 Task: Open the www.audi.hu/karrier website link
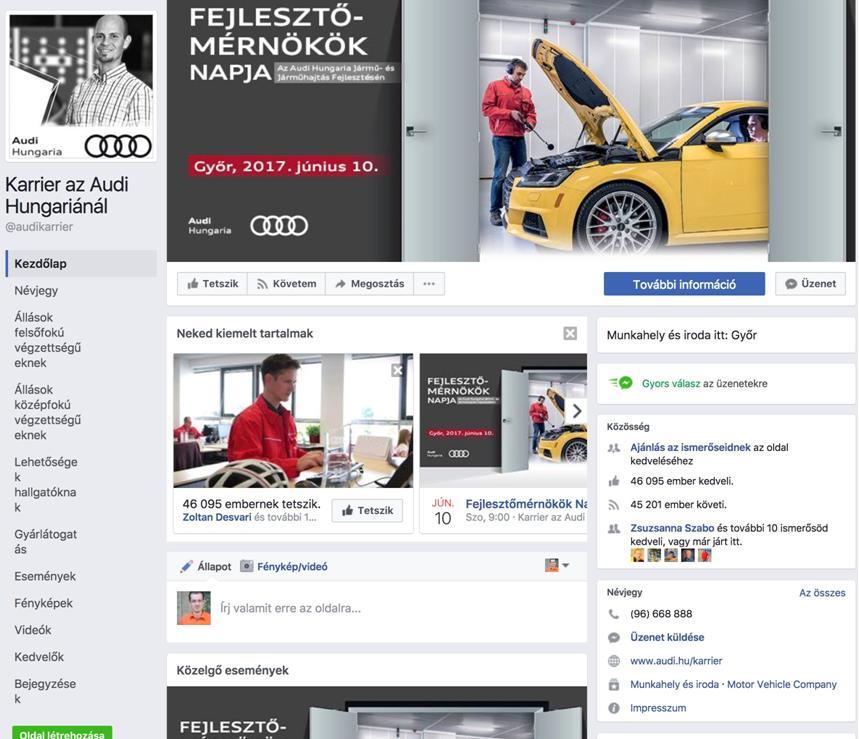coord(676,661)
